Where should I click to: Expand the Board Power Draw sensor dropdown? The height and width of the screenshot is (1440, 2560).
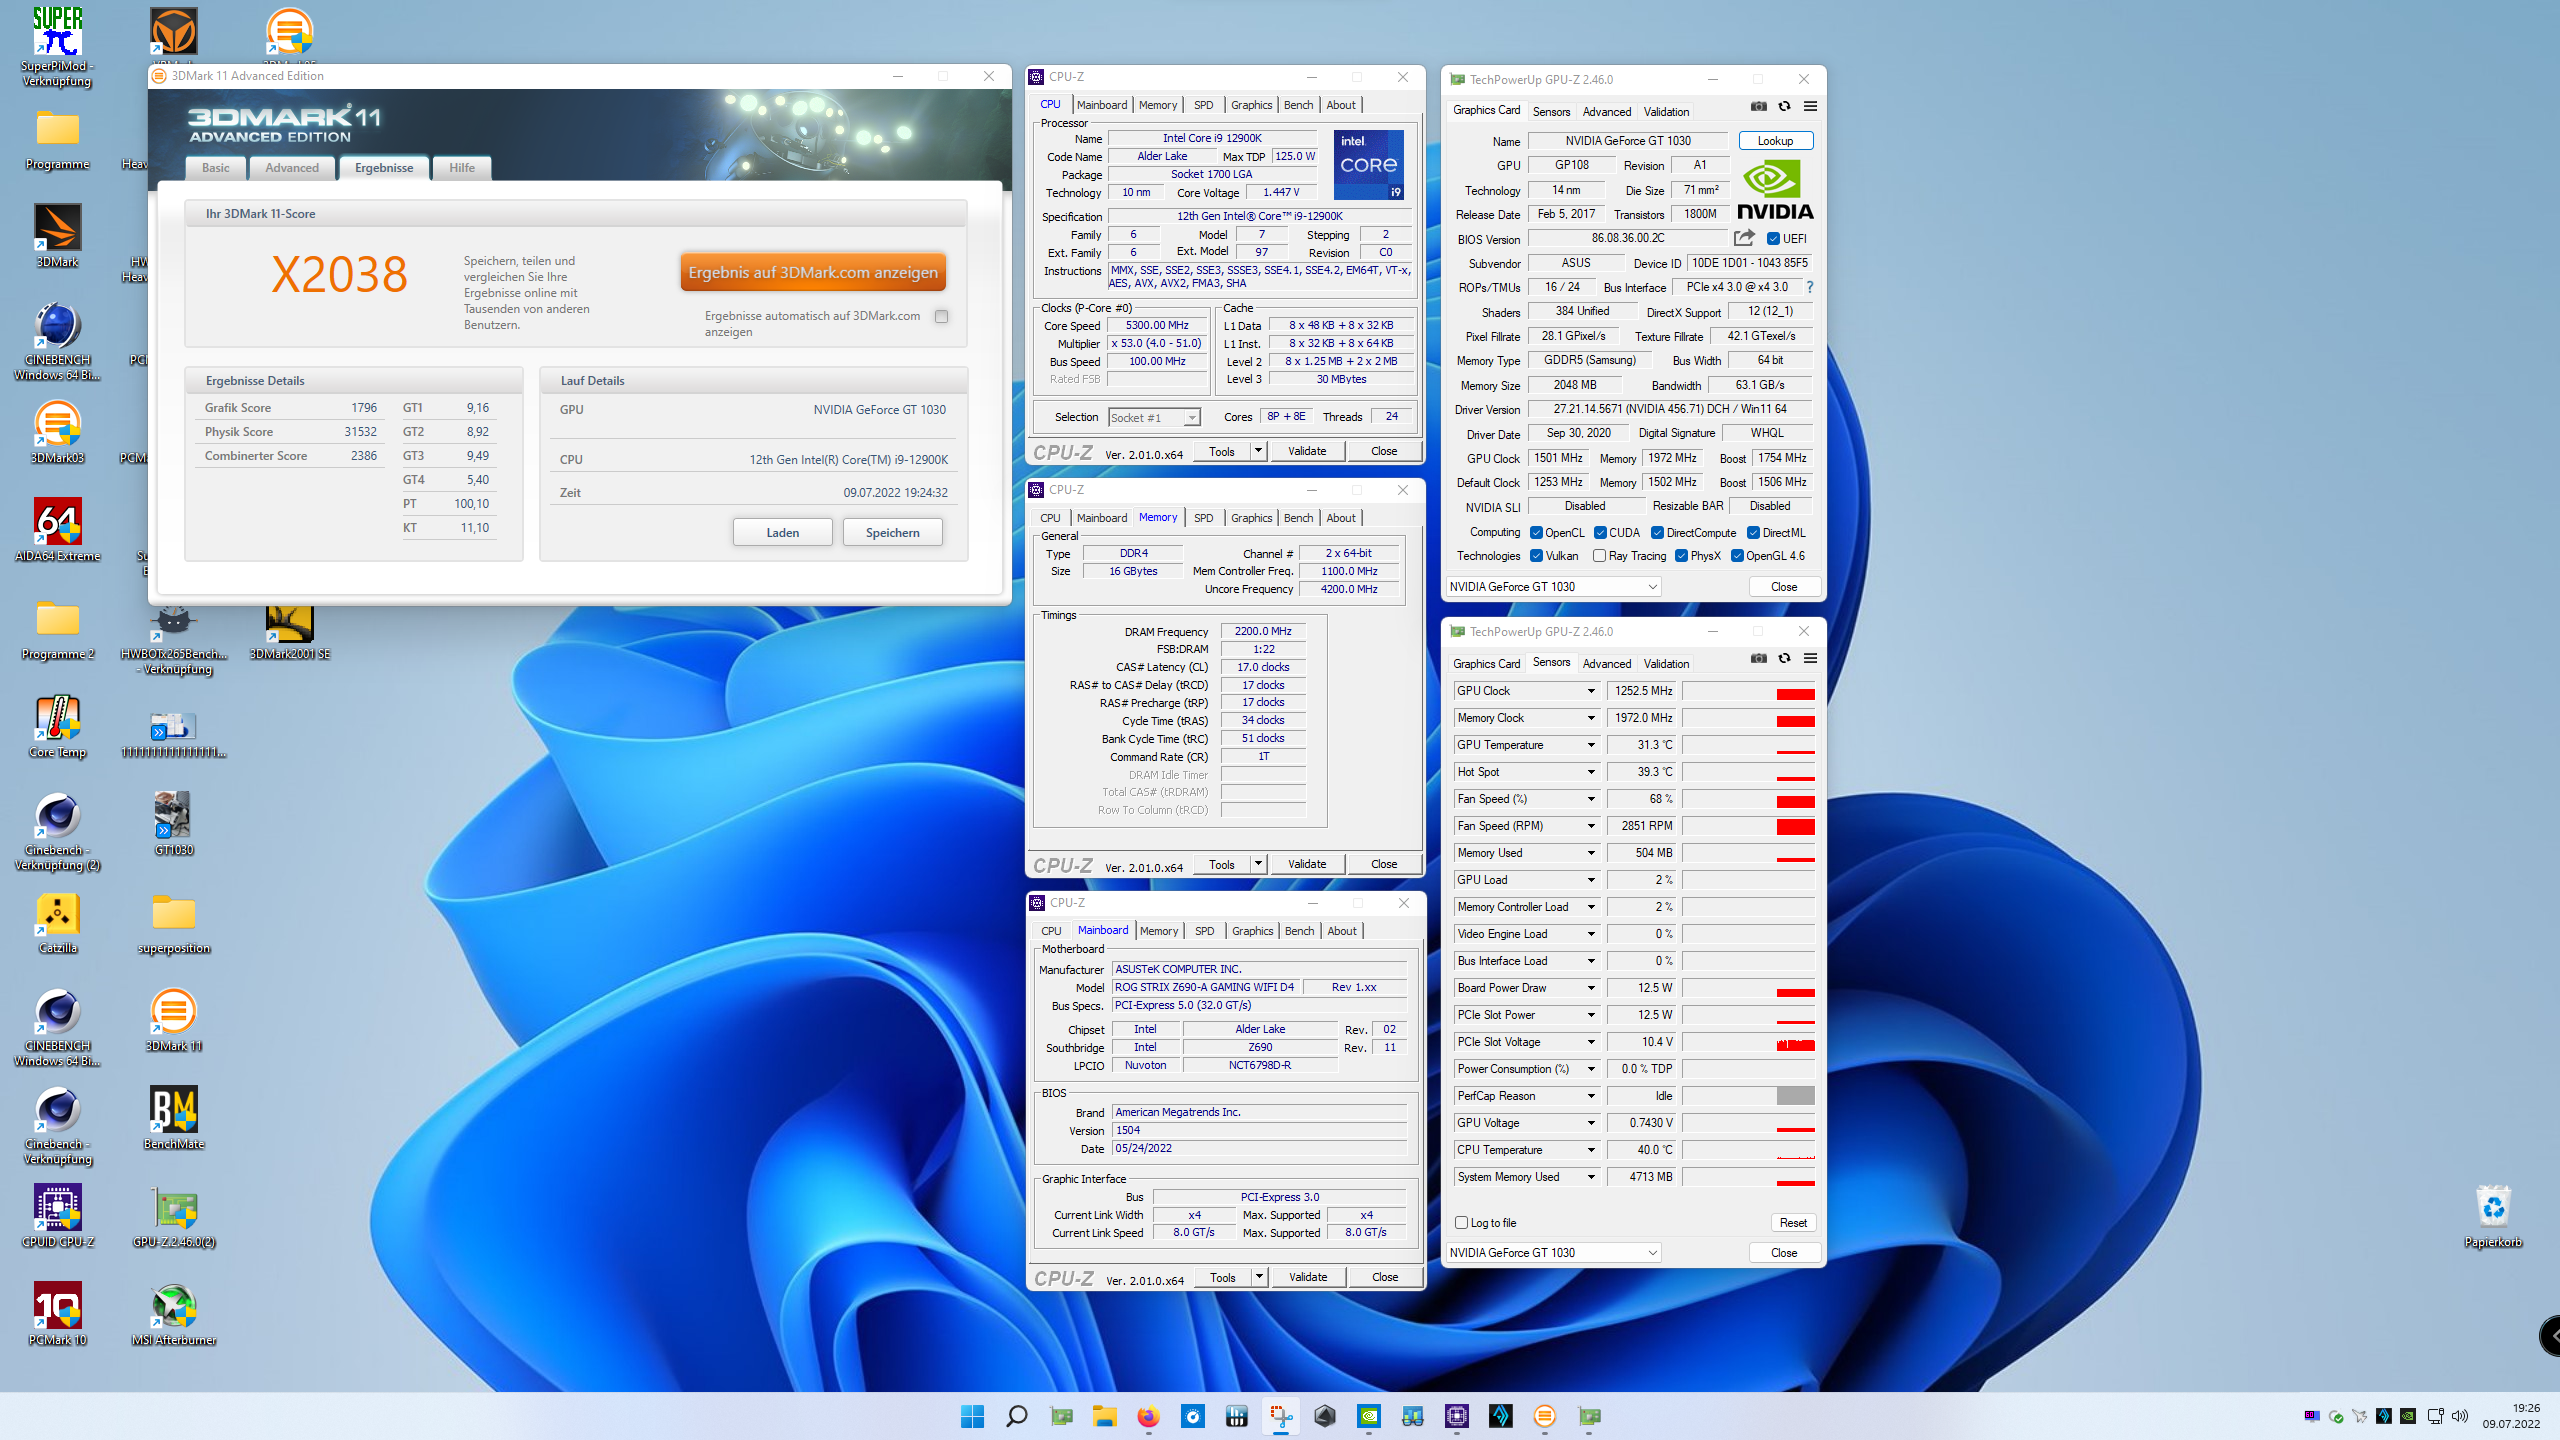pyautogui.click(x=1591, y=988)
